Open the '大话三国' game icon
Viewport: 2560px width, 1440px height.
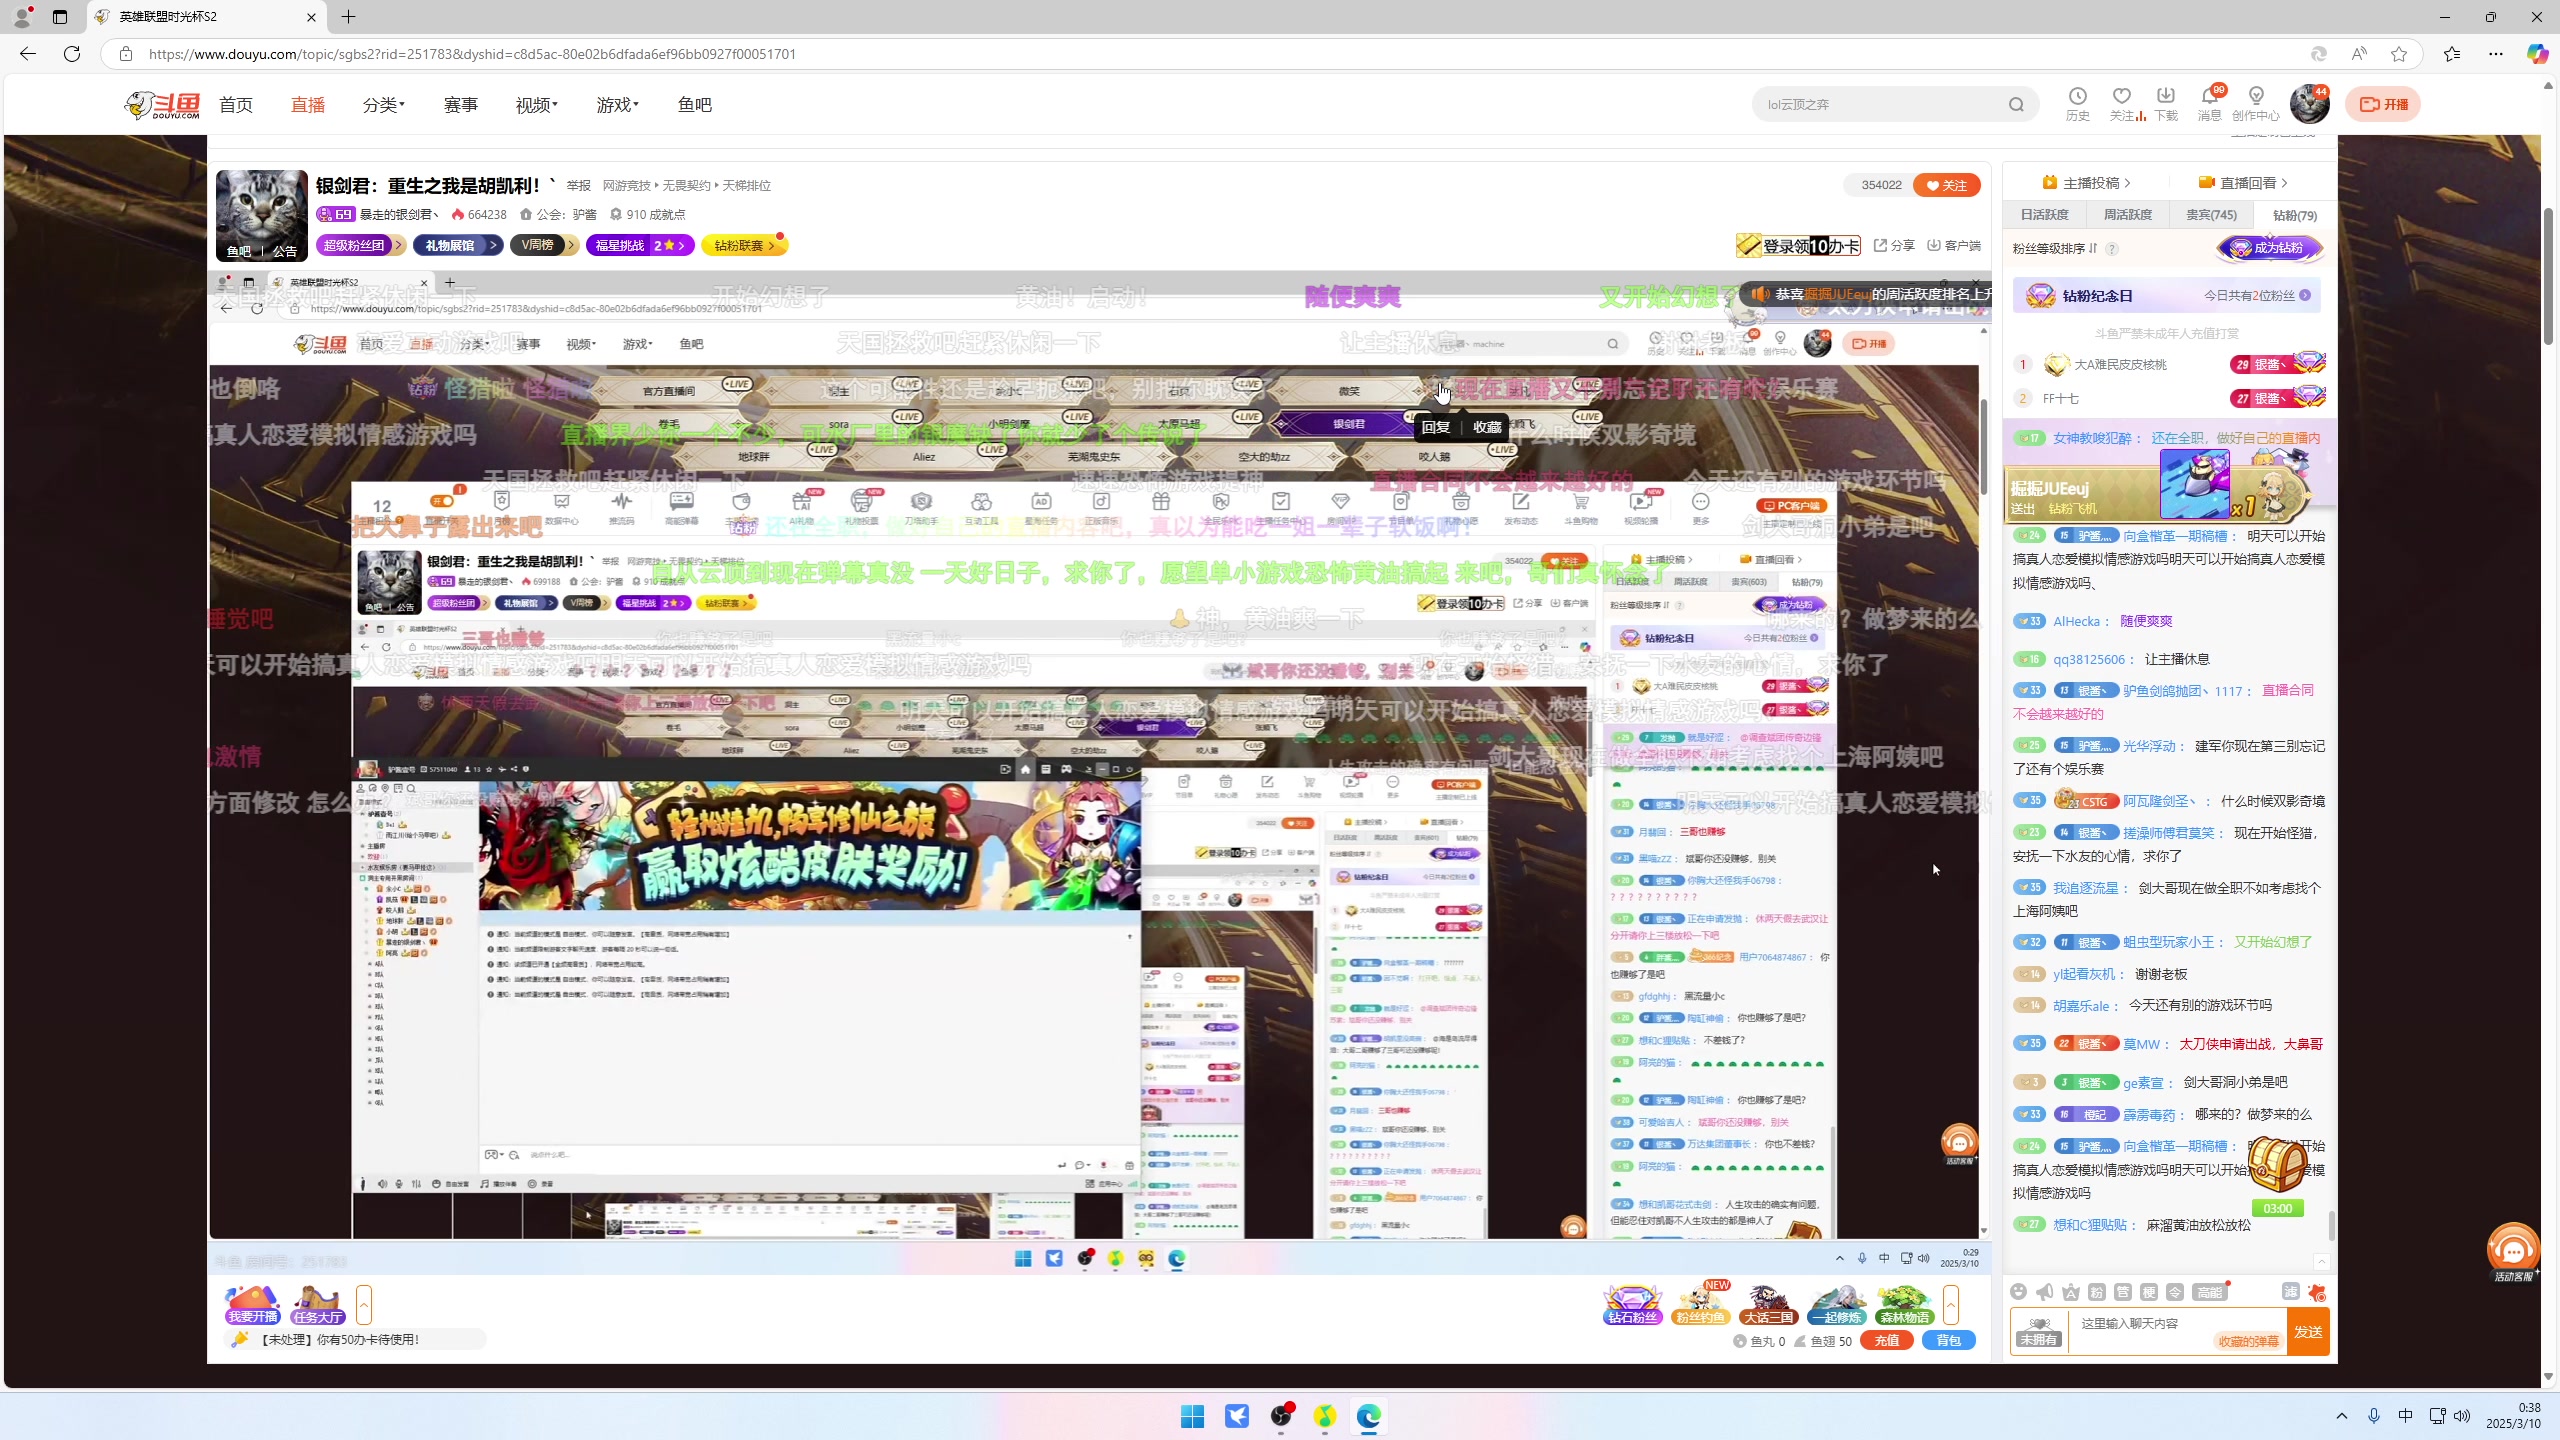pyautogui.click(x=1769, y=1305)
